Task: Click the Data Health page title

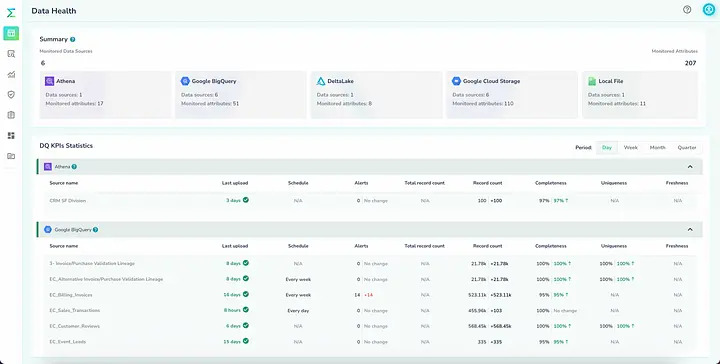Action: [x=54, y=11]
